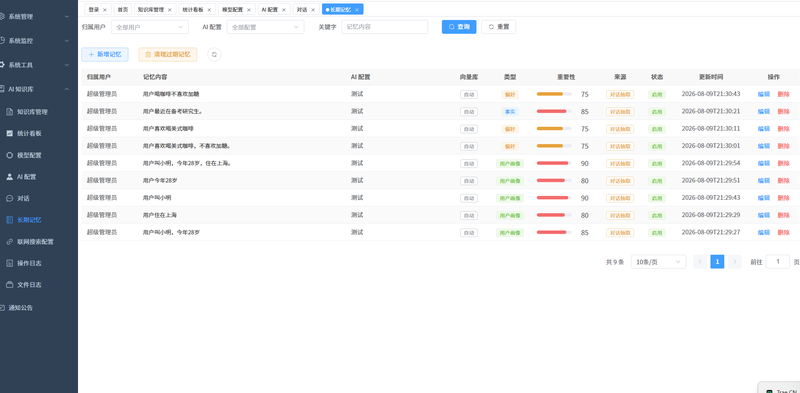Select page 1 in the pagination
This screenshot has width=800, height=393.
[717, 262]
